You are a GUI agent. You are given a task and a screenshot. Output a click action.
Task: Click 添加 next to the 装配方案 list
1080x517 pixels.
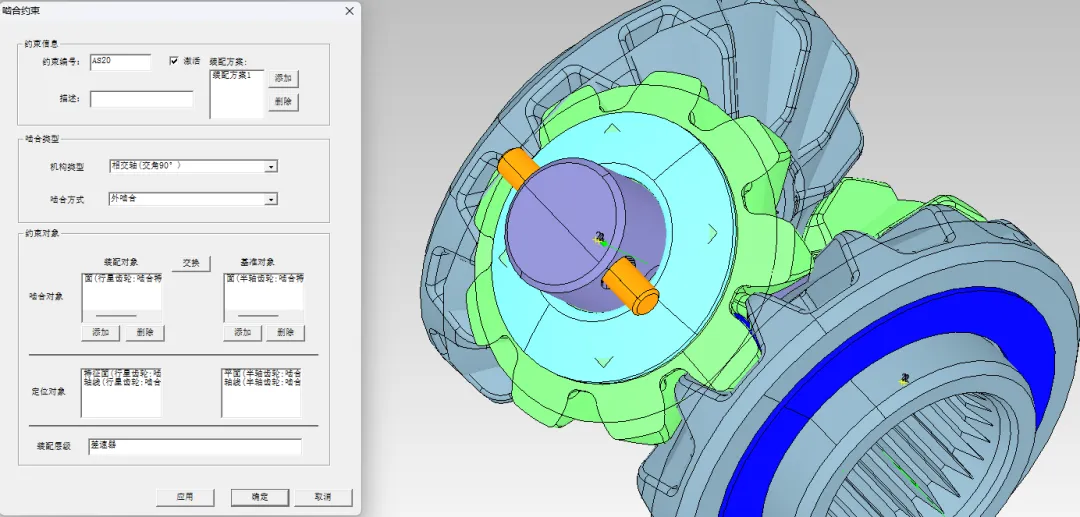point(283,79)
